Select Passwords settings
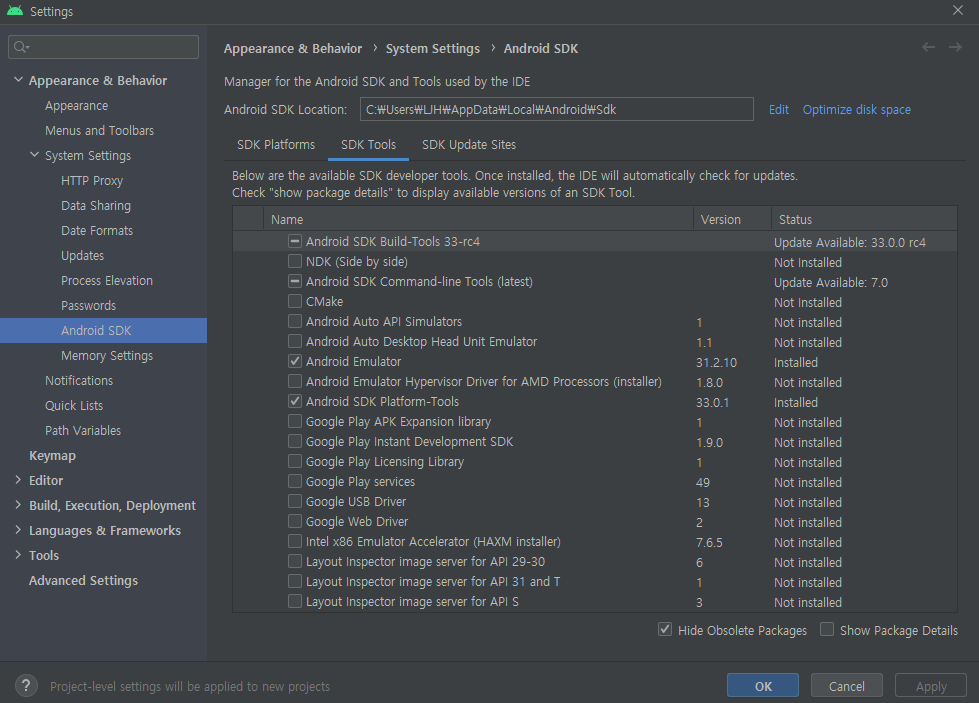Image resolution: width=979 pixels, height=703 pixels. 89,305
